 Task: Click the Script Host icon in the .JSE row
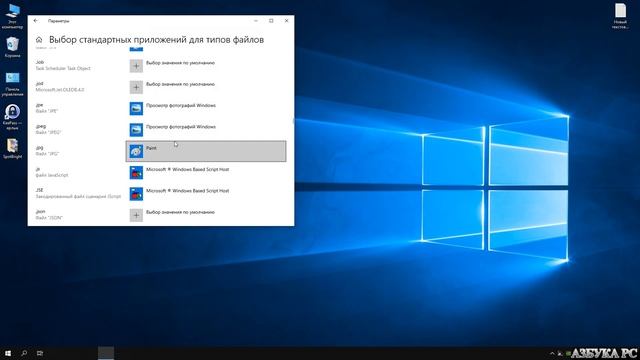pos(136,194)
